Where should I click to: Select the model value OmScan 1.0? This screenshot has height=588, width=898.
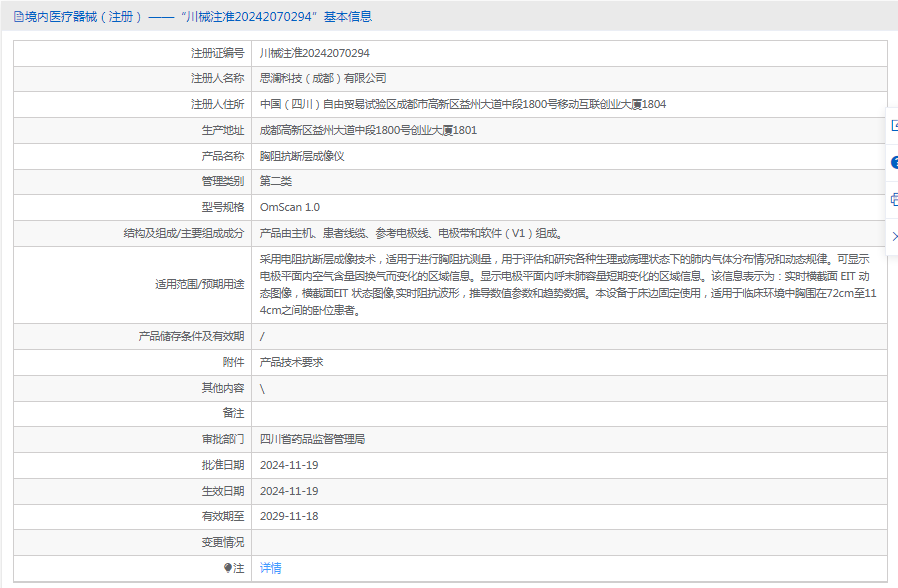point(290,207)
